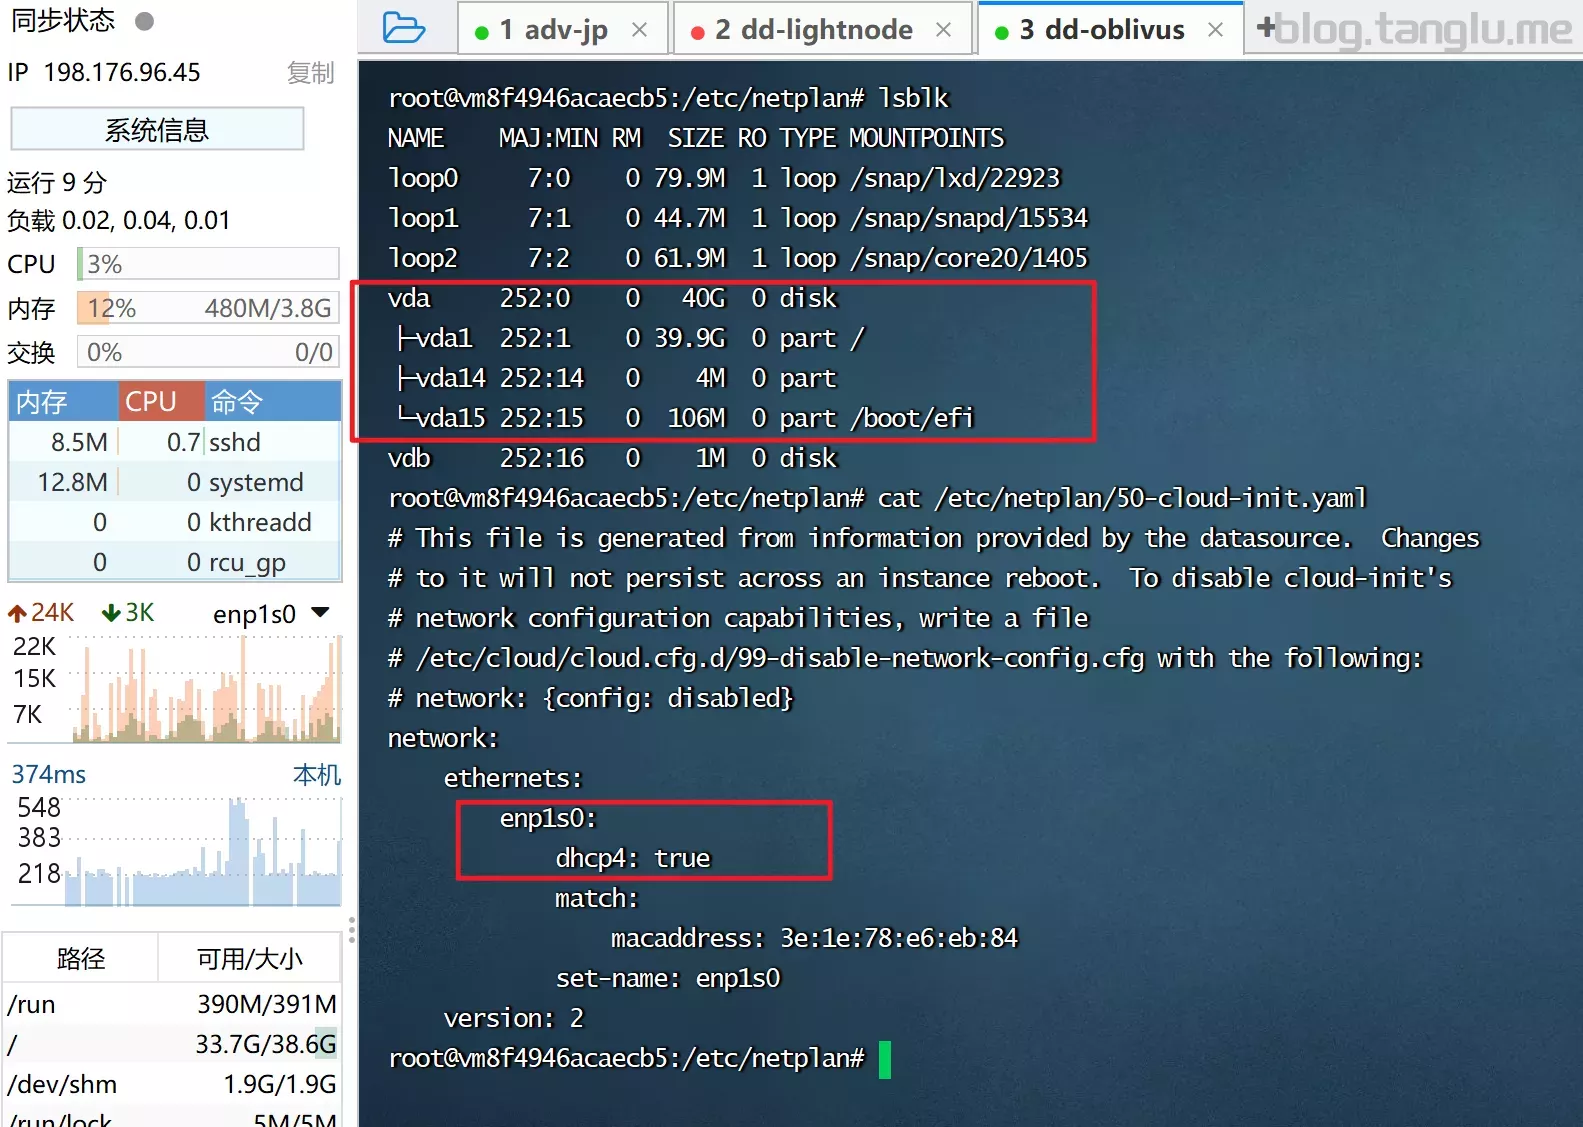This screenshot has width=1583, height=1127.
Task: Click the 交换 usage bar showing 0%
Action: (208, 352)
